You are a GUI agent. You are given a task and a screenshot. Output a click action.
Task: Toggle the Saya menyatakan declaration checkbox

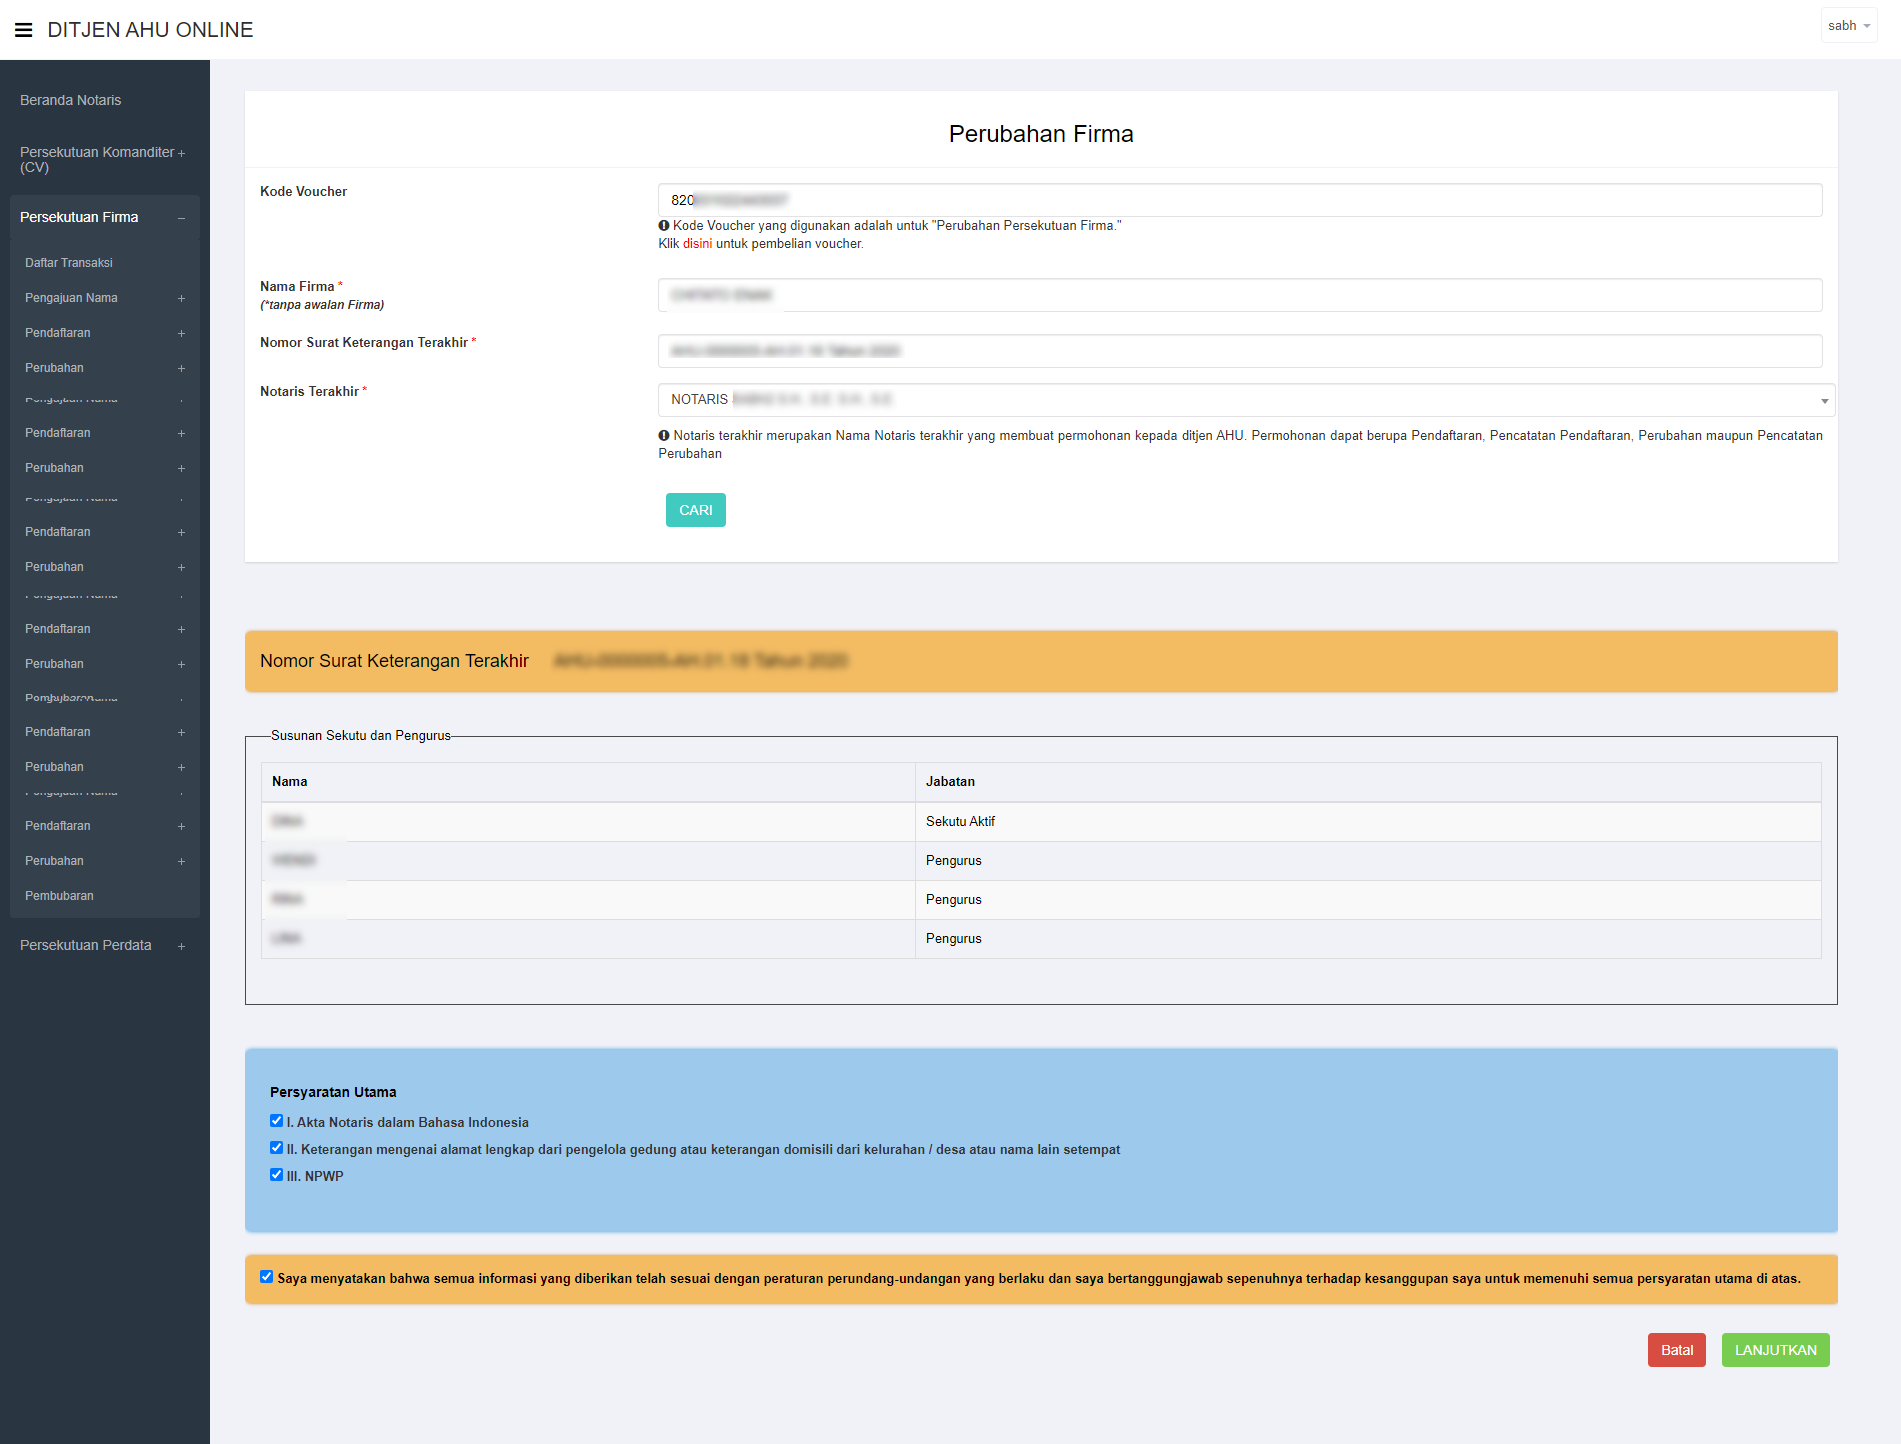click(266, 1277)
